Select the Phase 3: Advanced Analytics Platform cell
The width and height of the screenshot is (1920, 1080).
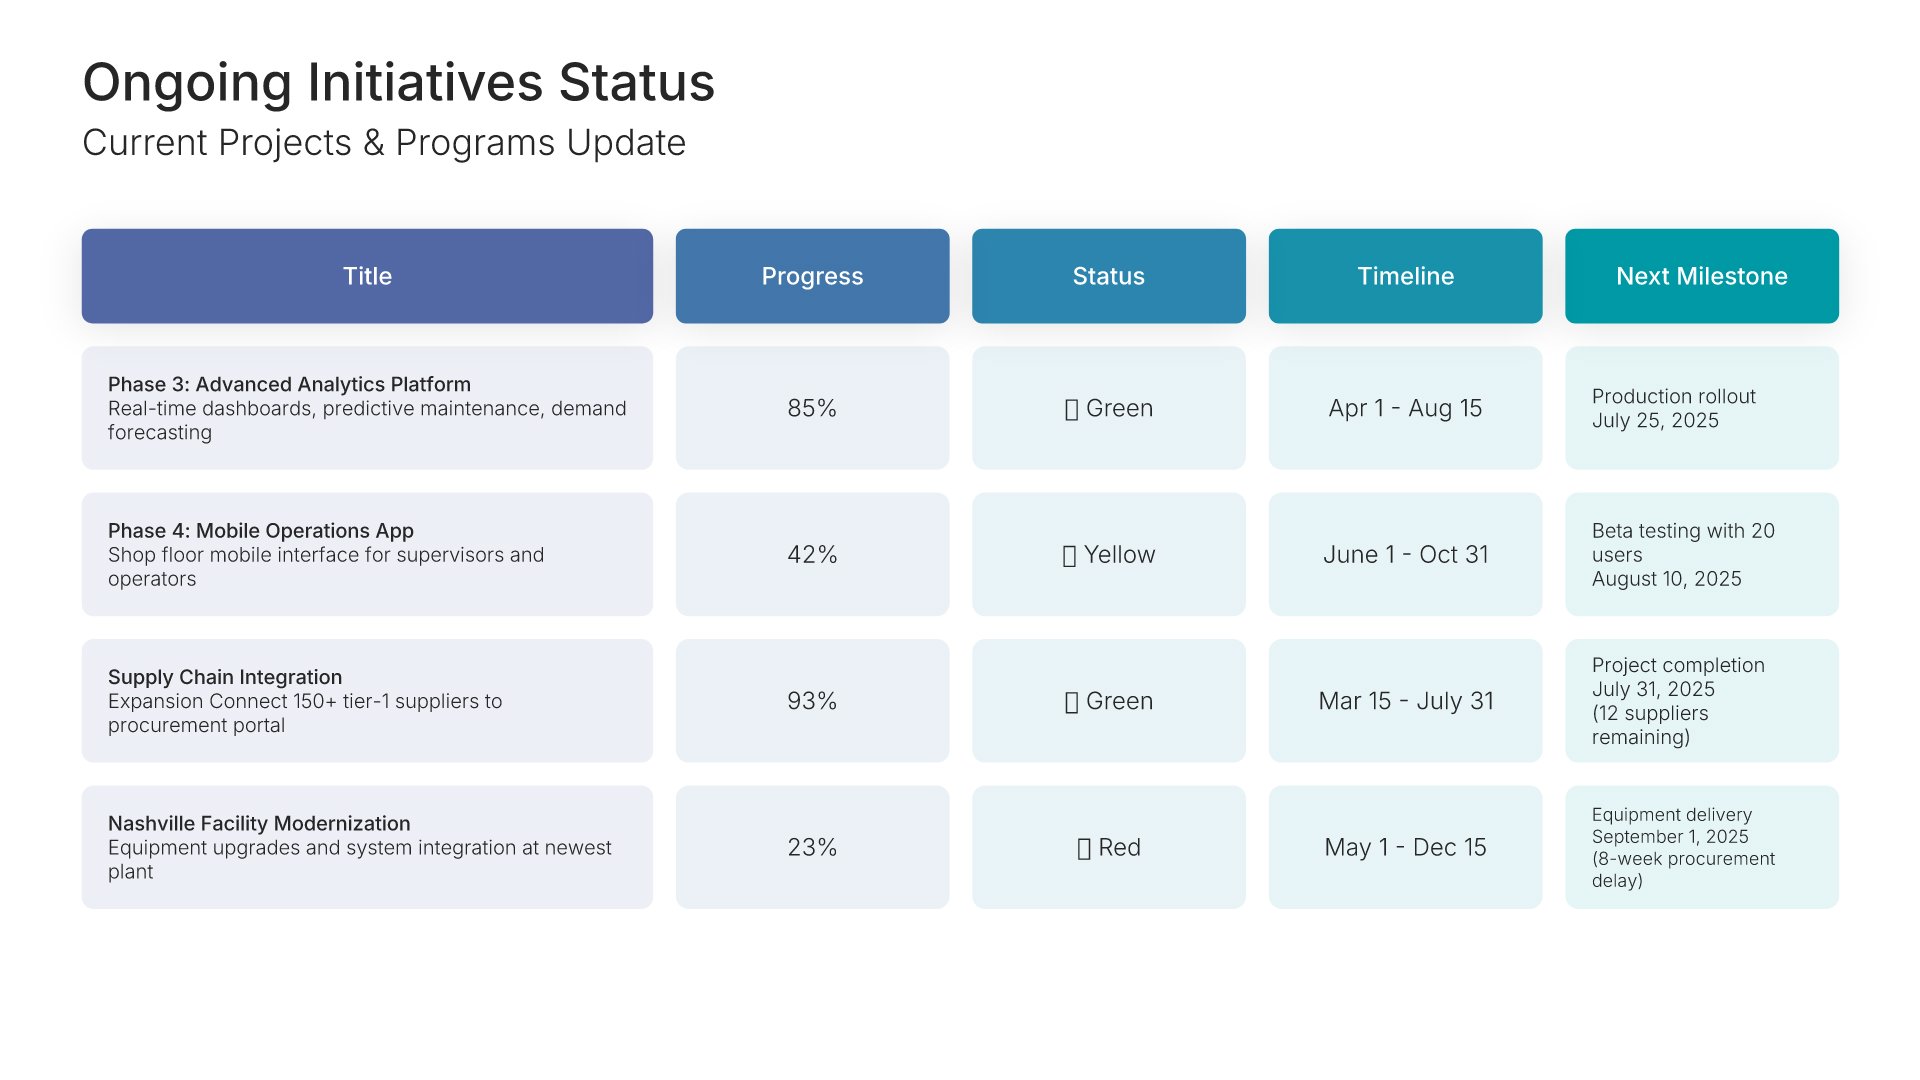367,408
